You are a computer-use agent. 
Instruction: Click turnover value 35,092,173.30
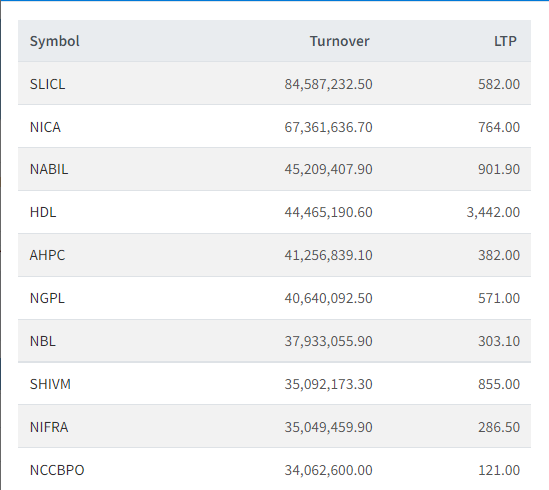pyautogui.click(x=328, y=385)
